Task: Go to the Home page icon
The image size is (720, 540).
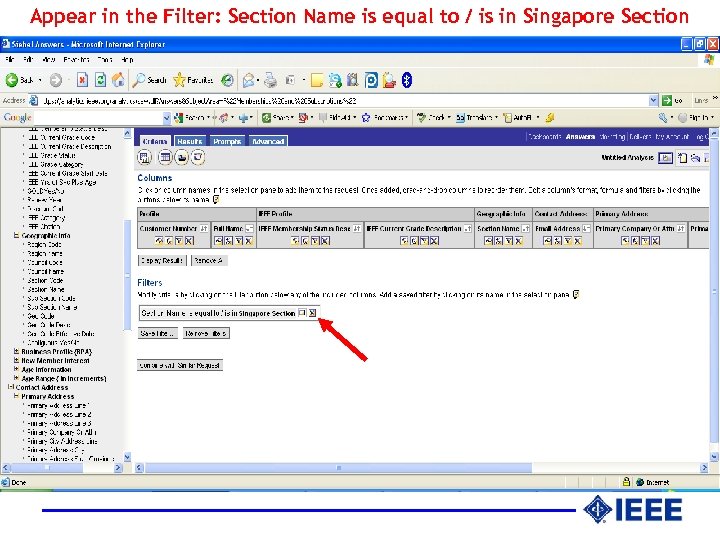Action: tap(118, 80)
